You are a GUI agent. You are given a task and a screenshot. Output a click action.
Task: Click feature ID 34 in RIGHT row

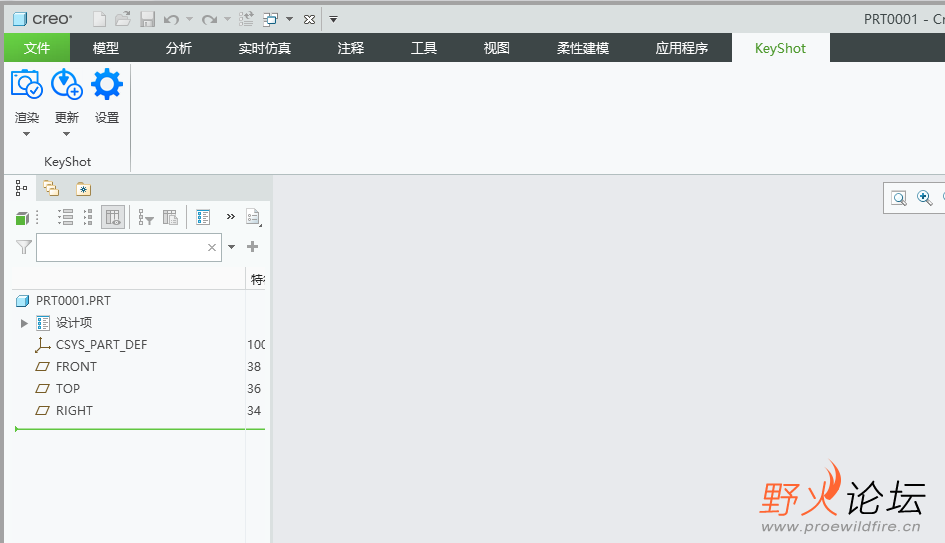point(254,410)
